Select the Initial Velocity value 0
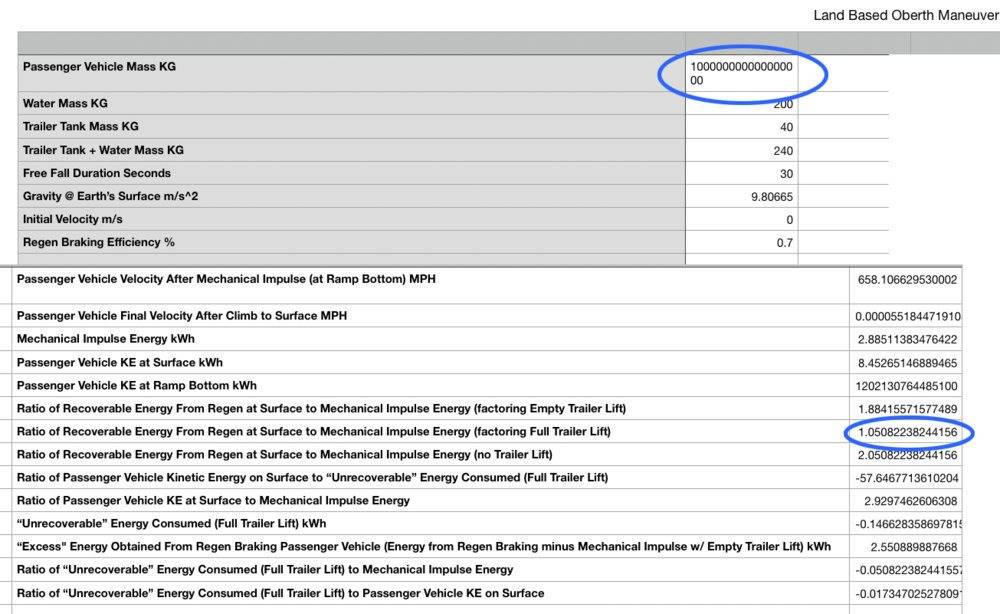 point(790,219)
